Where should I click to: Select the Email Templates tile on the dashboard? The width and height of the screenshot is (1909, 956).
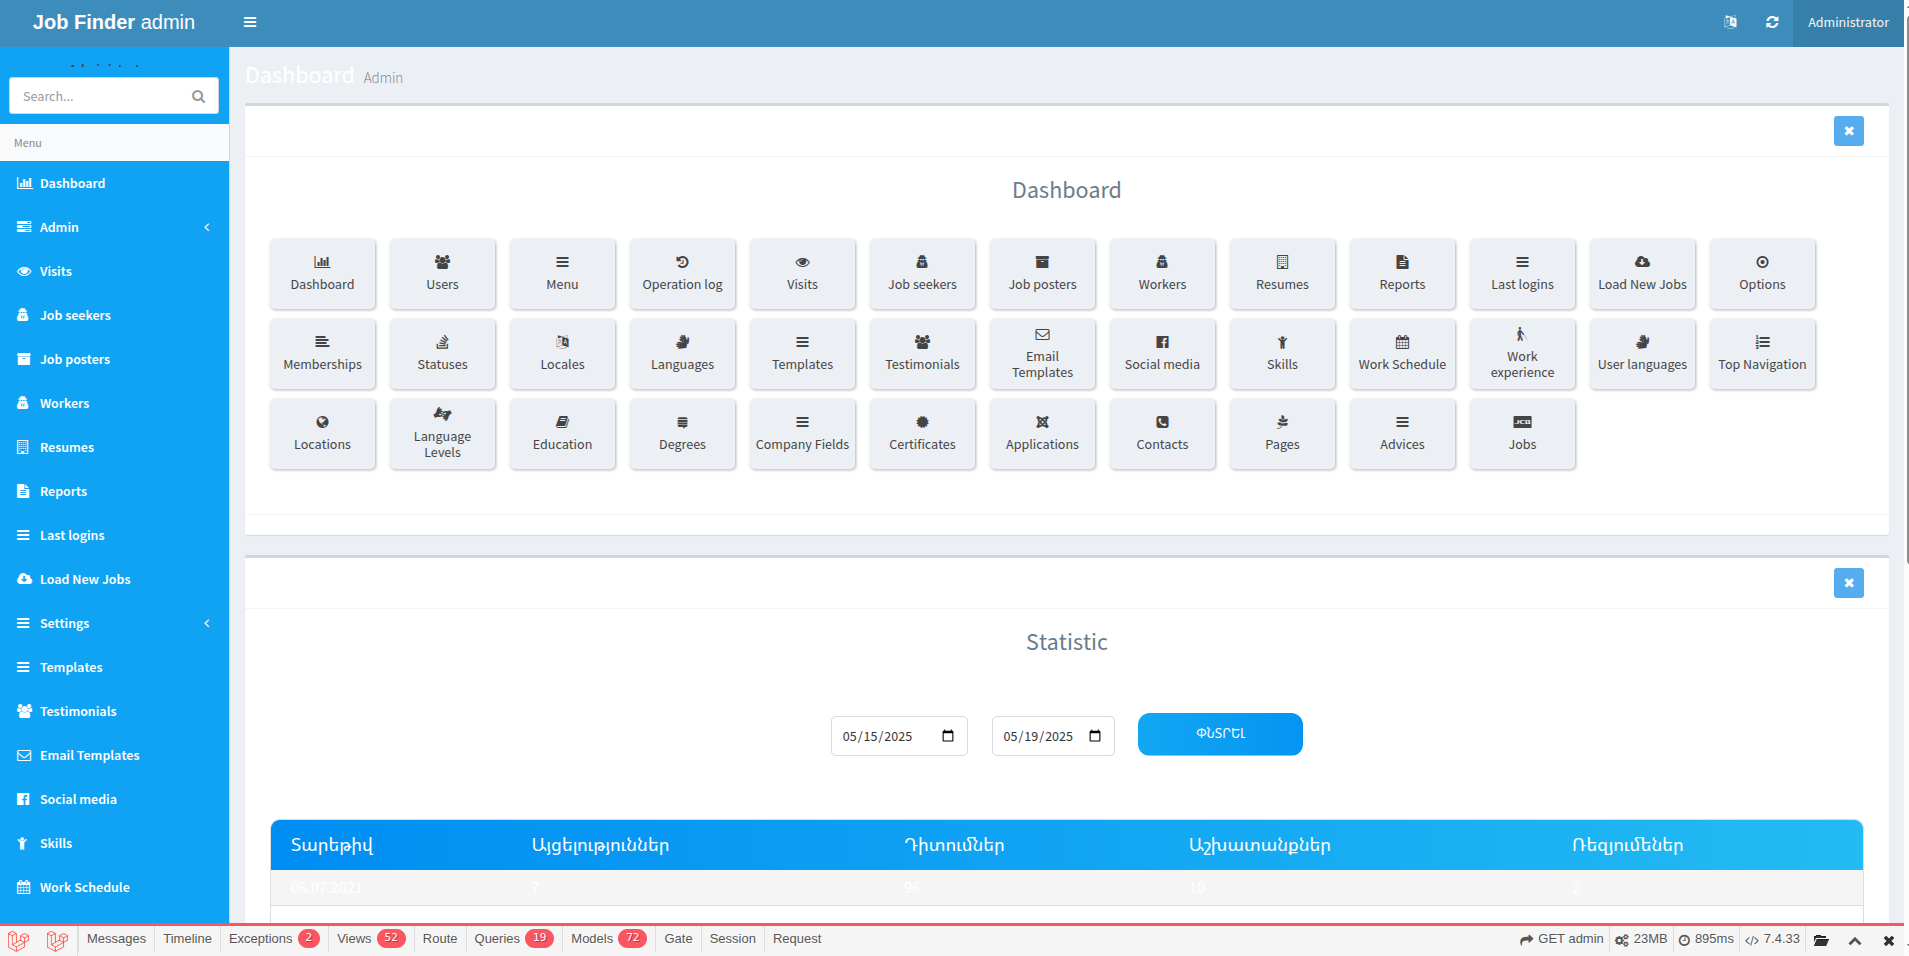pyautogui.click(x=1042, y=353)
